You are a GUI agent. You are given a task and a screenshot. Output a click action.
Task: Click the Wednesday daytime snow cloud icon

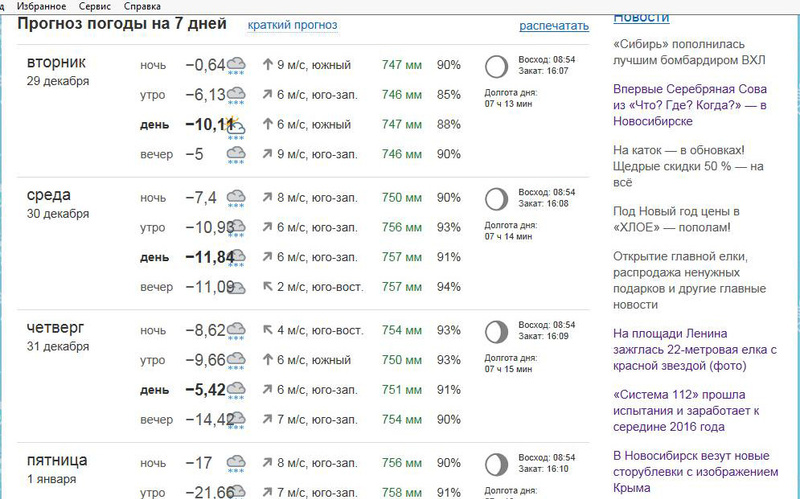[237, 258]
